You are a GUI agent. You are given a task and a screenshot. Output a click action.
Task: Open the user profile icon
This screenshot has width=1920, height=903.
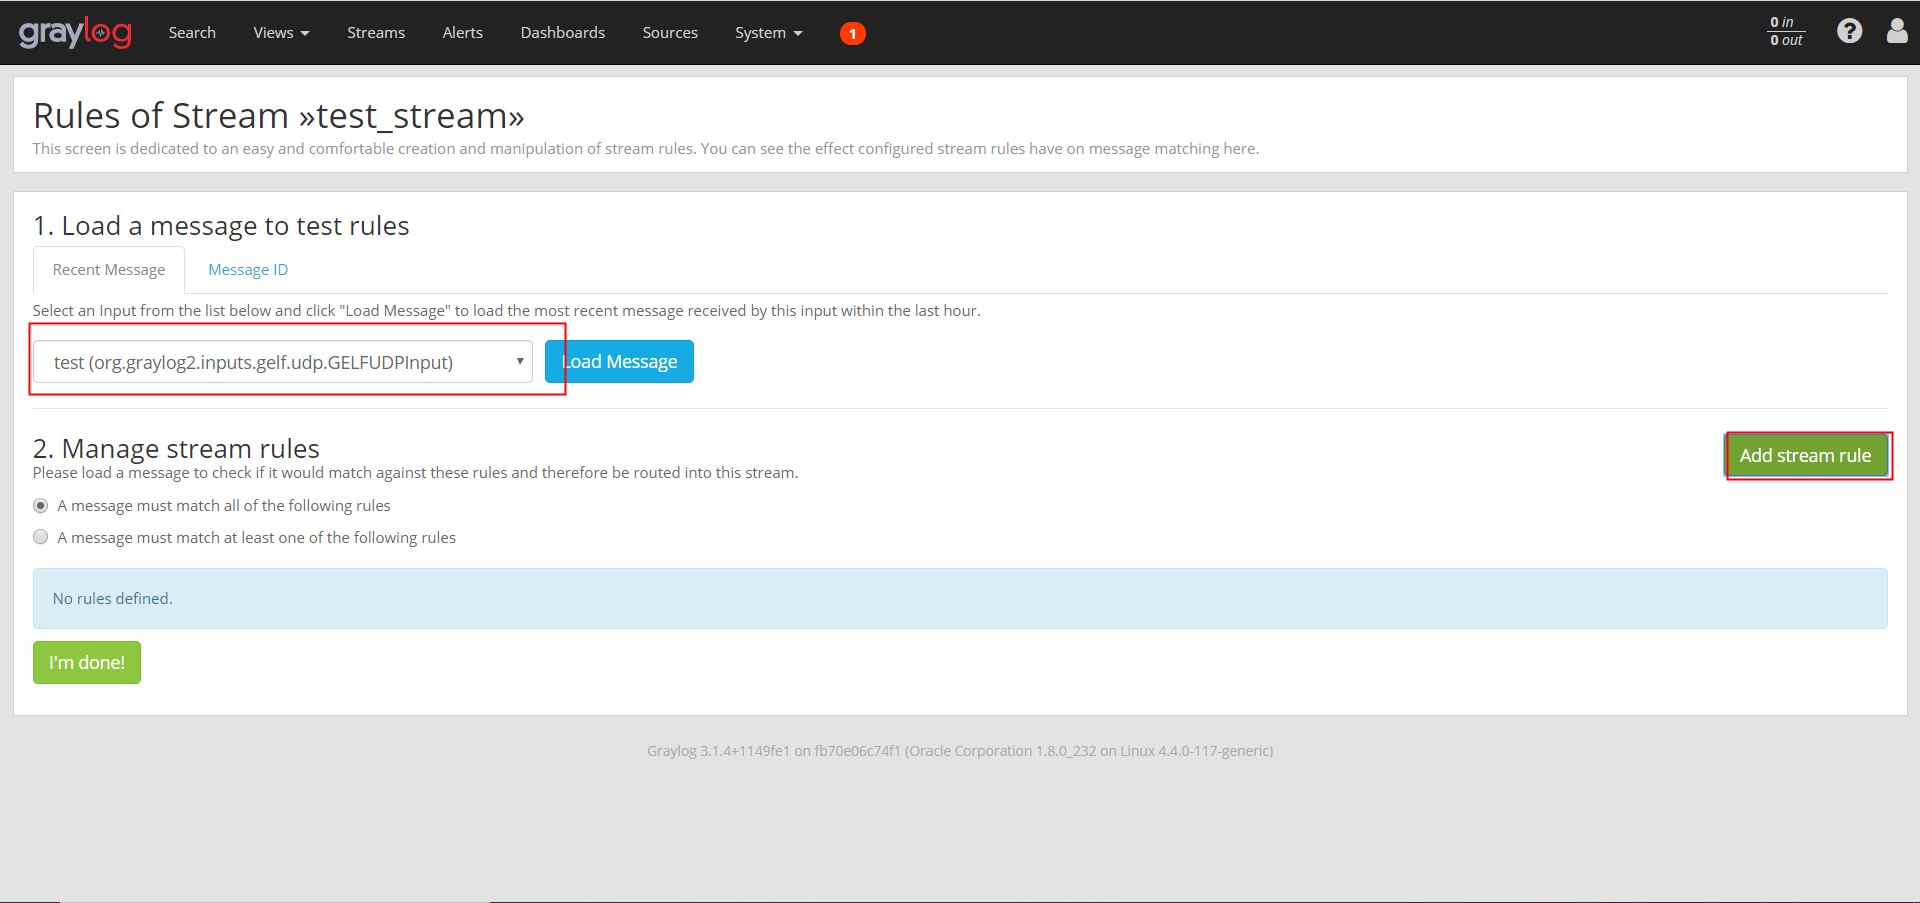(x=1897, y=31)
